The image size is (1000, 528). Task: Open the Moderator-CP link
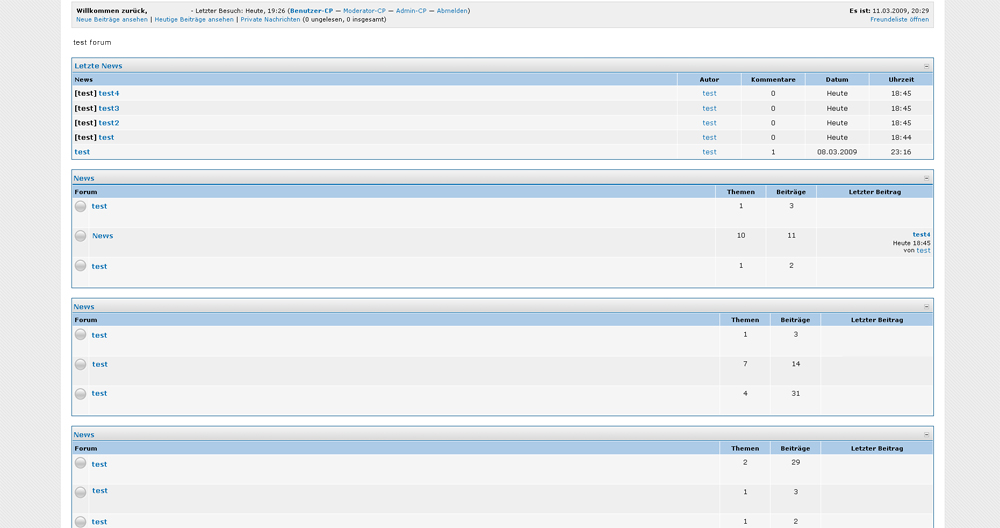[364, 11]
